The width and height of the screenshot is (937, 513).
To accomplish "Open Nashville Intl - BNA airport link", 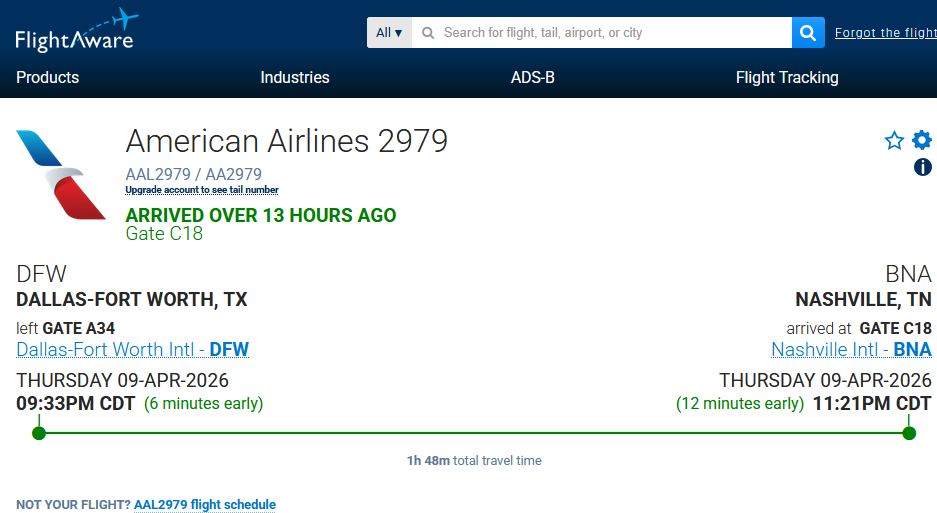I will [851, 350].
